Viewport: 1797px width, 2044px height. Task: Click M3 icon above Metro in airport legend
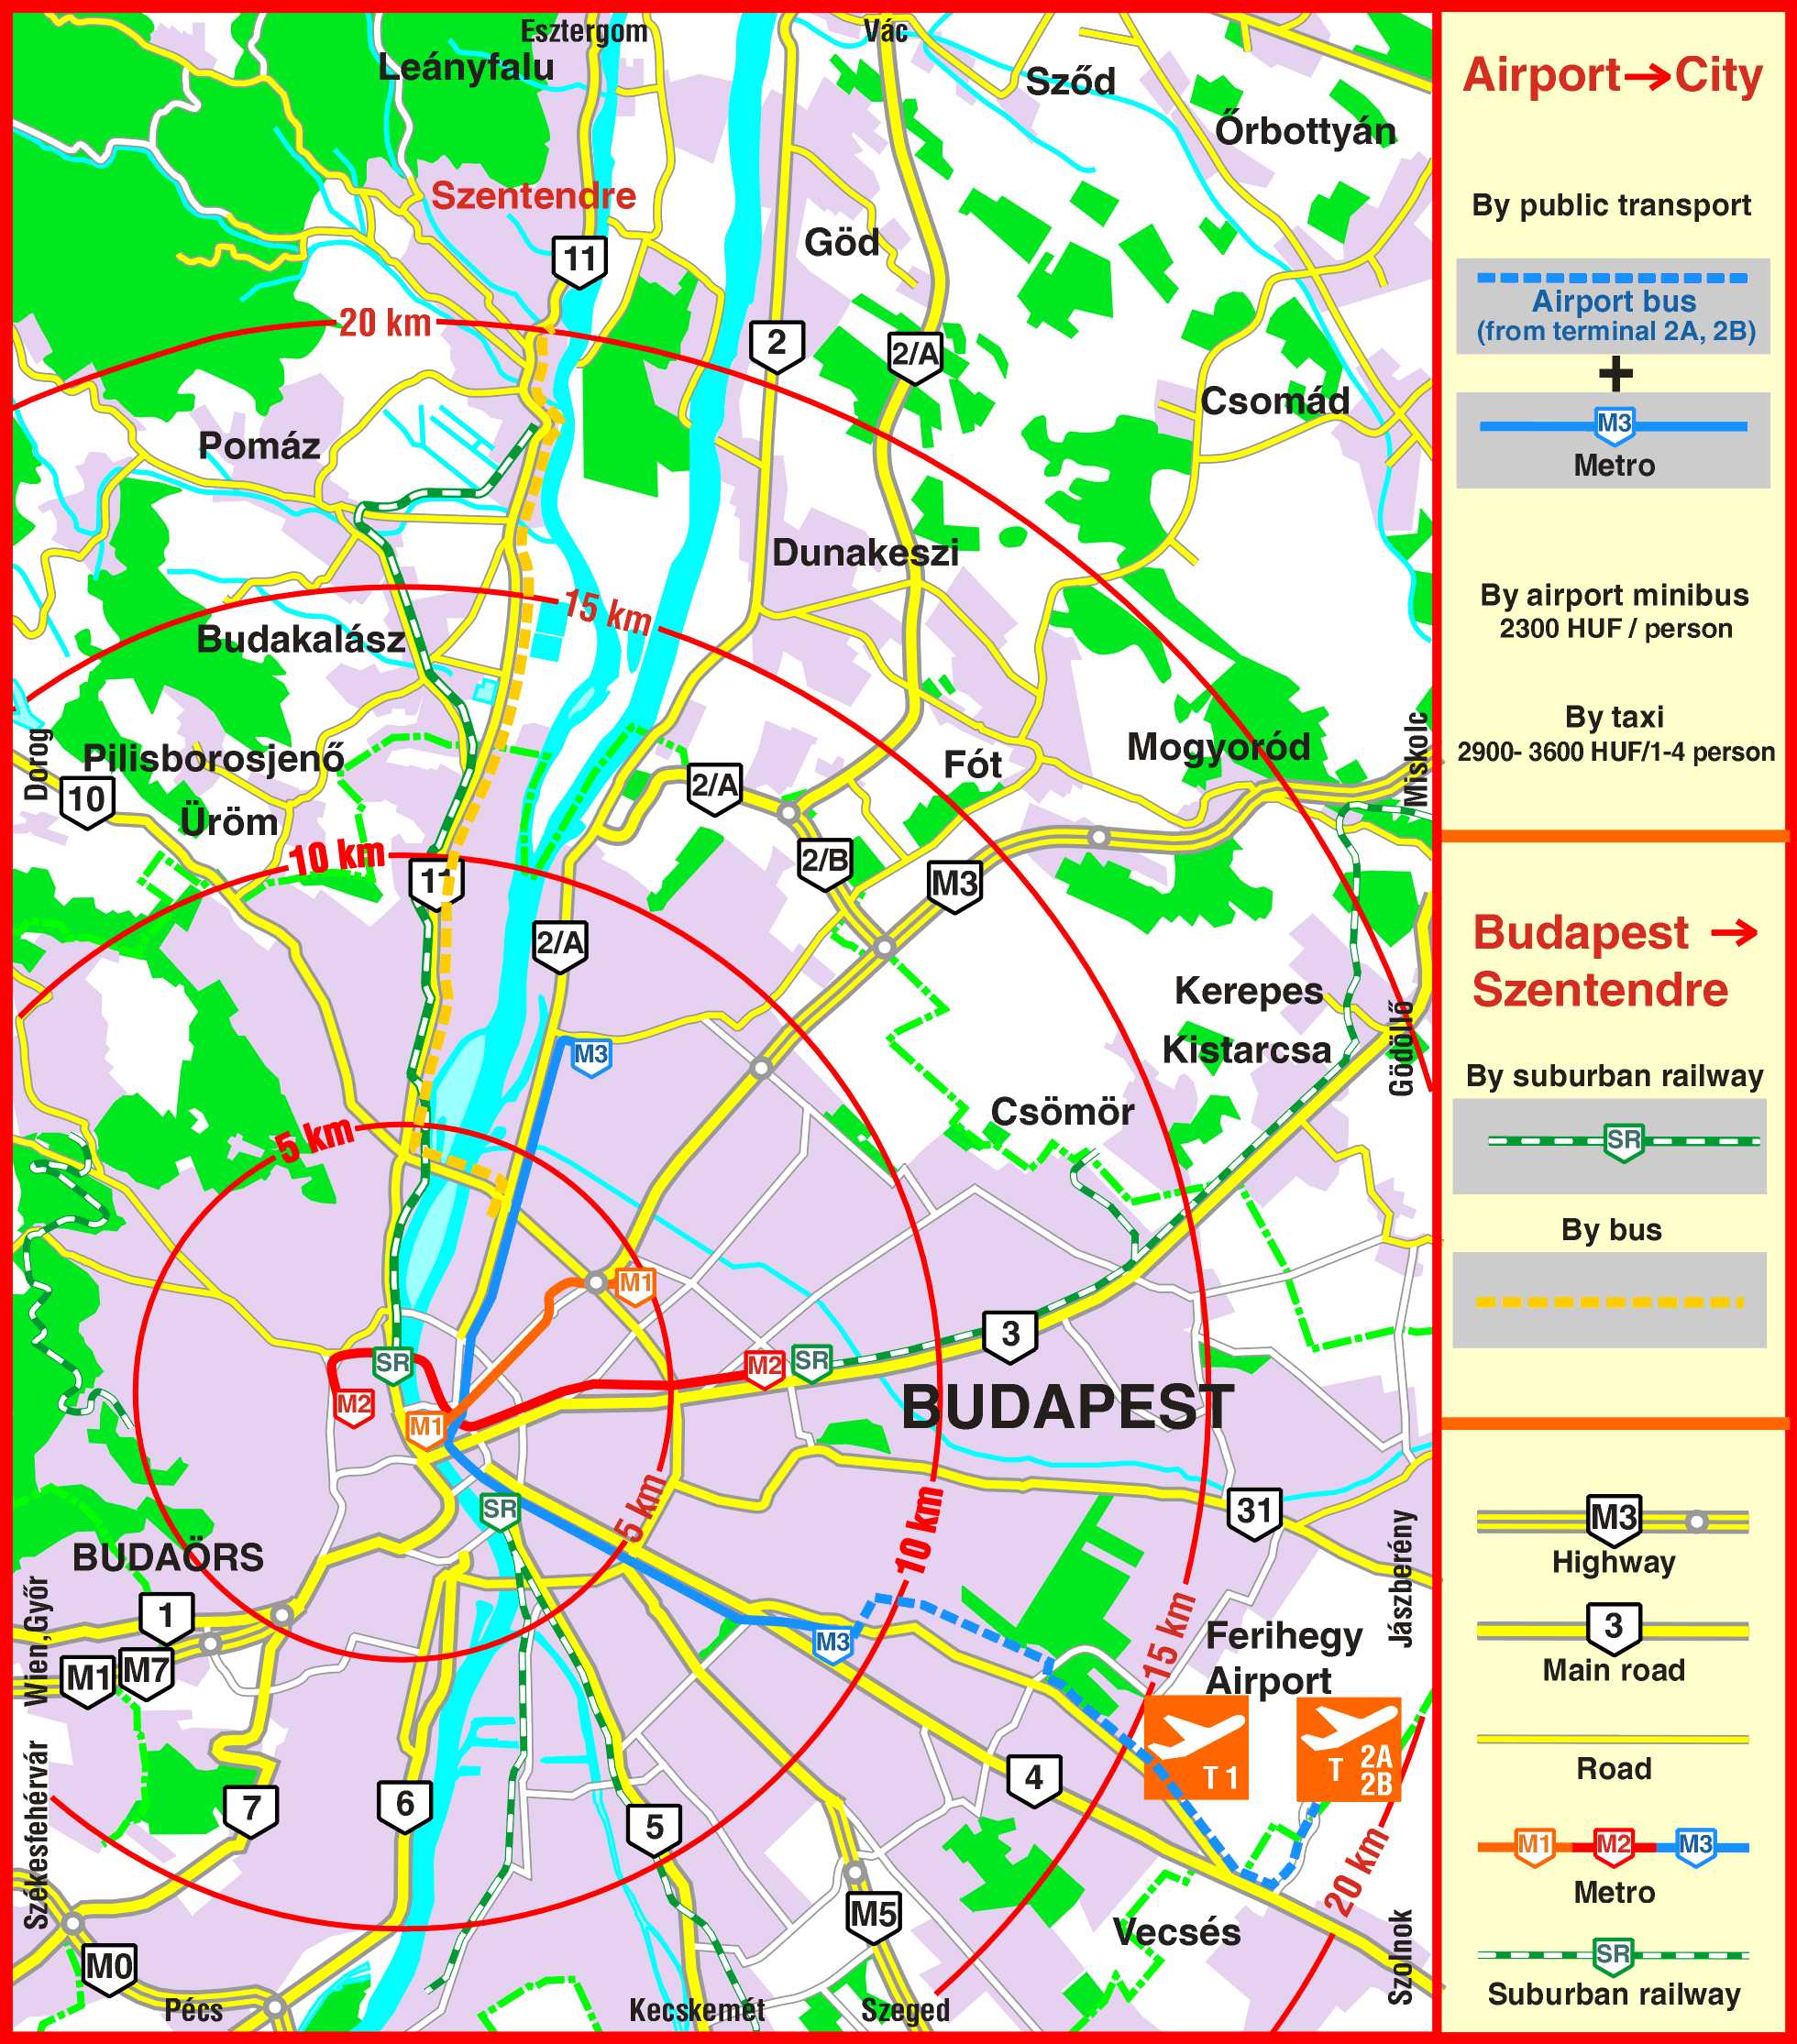1614,426
